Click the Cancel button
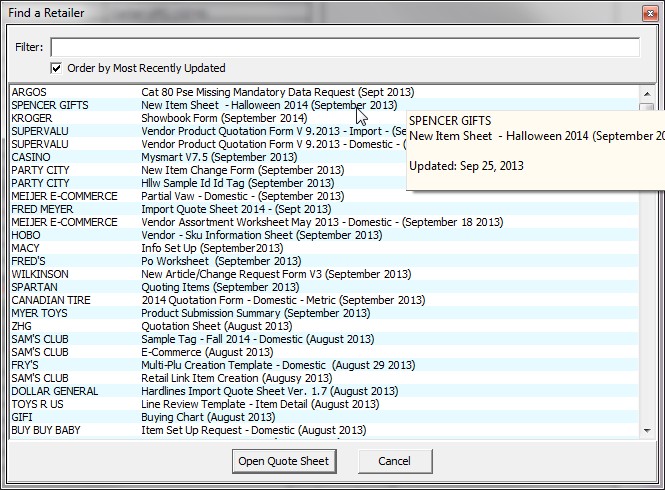 coord(395,461)
